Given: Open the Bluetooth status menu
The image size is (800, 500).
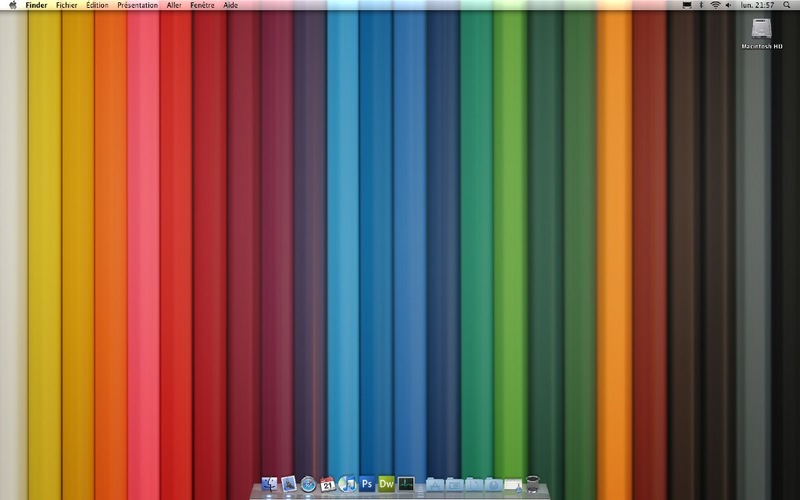Looking at the screenshot, I should (701, 5).
